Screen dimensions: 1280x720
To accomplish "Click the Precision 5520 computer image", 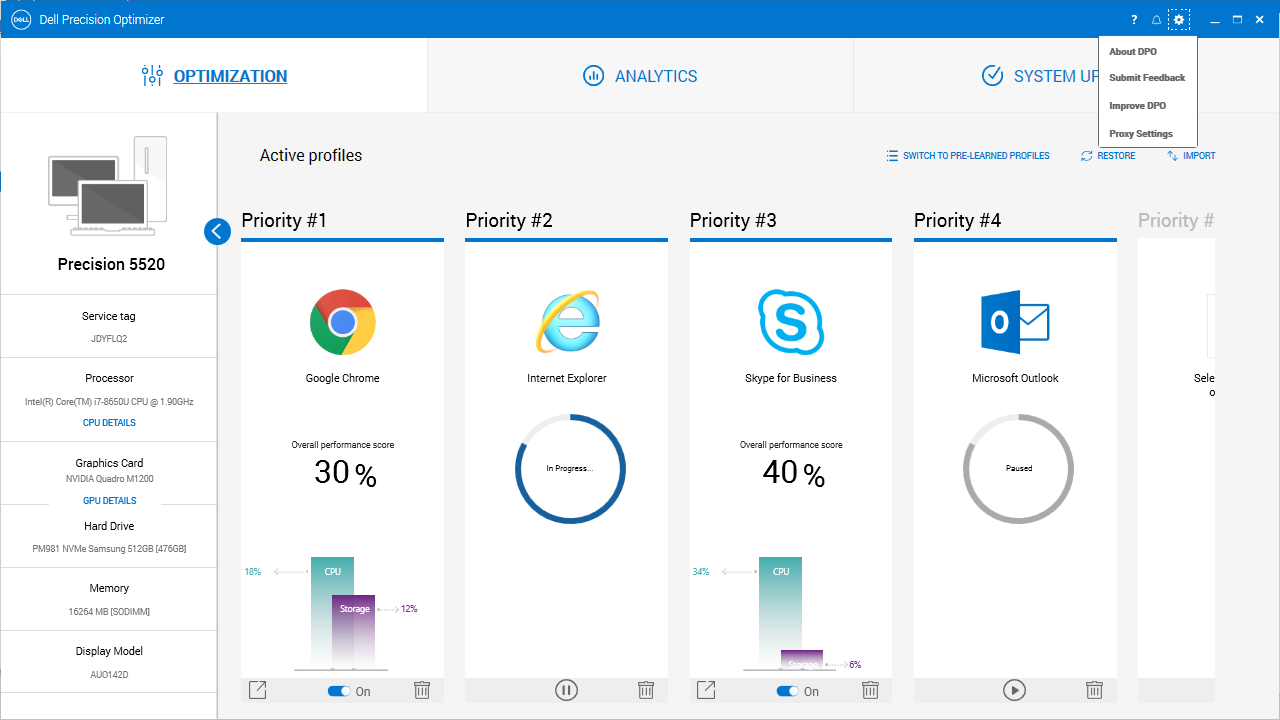I will 108,187.
